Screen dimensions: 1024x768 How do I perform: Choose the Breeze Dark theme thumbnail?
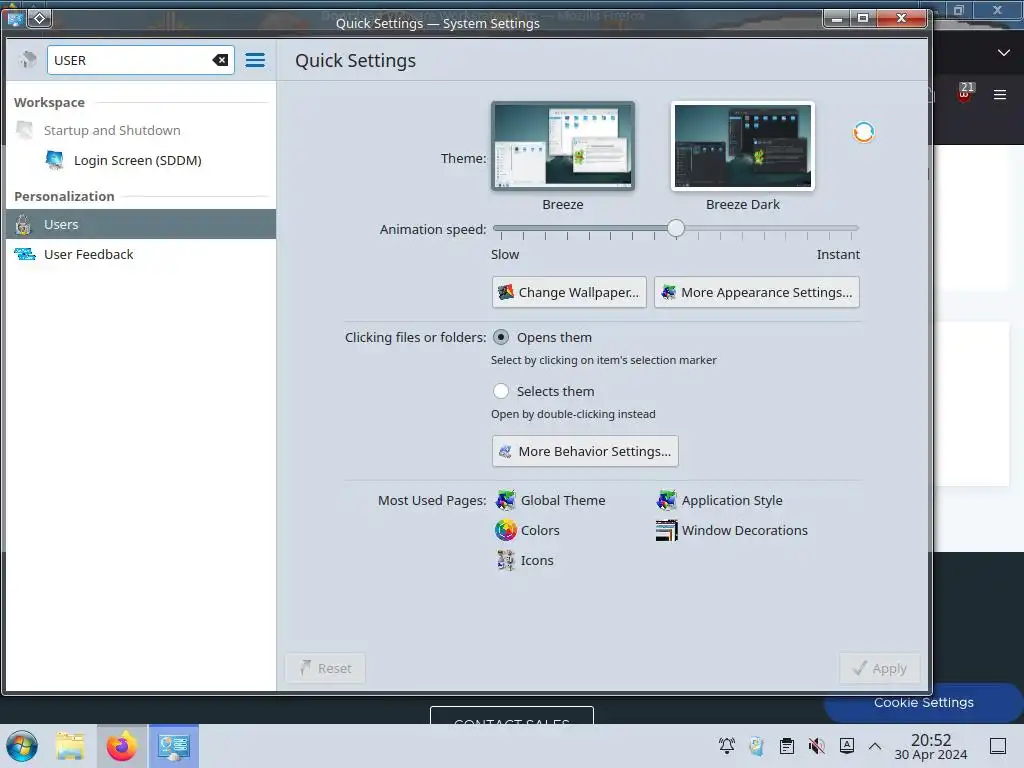(x=743, y=146)
